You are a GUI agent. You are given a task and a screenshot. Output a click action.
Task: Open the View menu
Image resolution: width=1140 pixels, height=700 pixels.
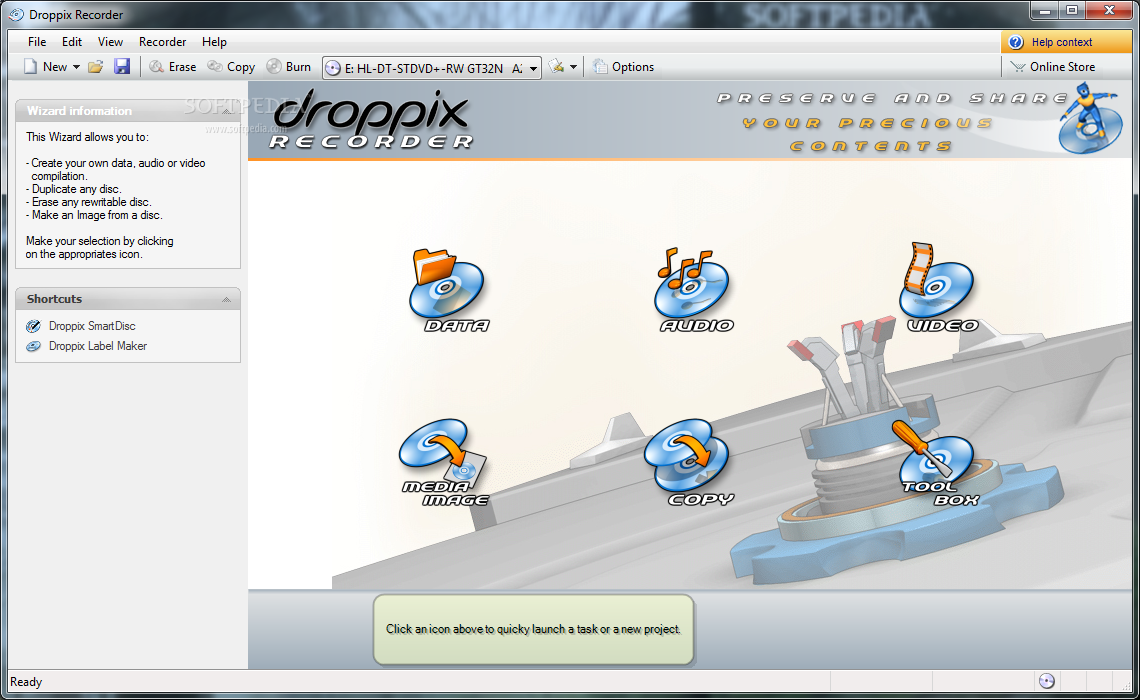click(x=111, y=42)
